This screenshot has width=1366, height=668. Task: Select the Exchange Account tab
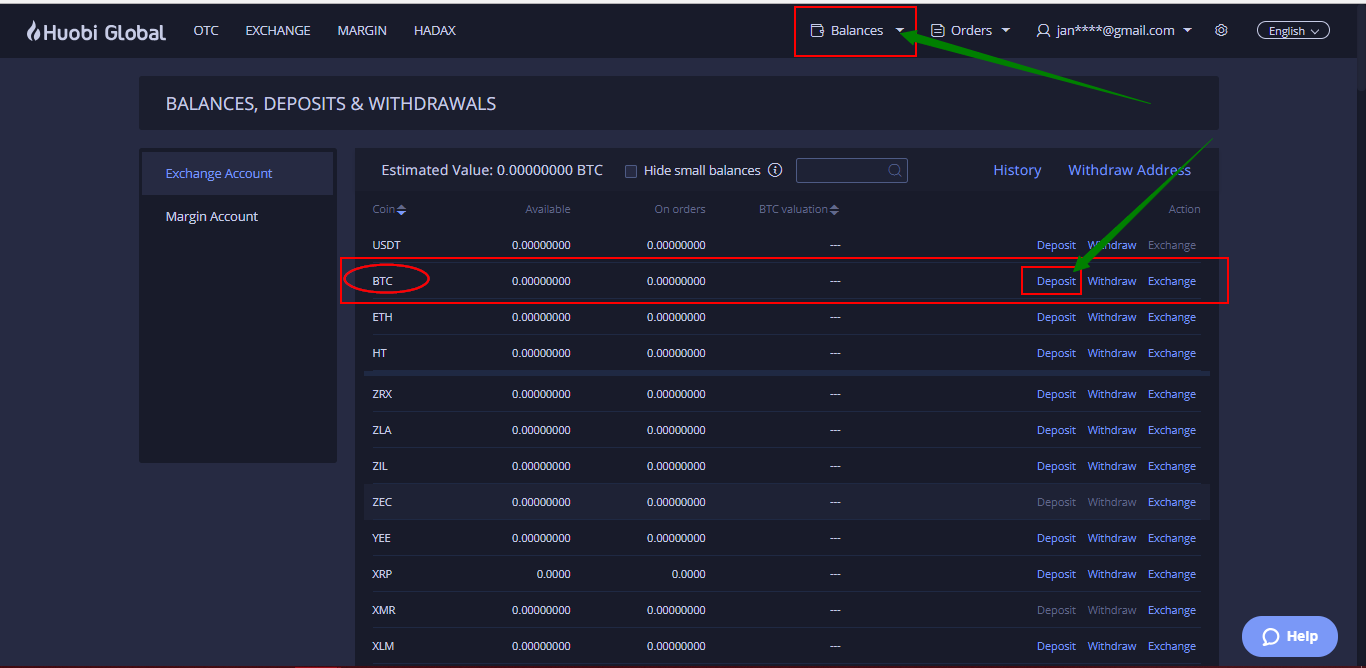pyautogui.click(x=237, y=173)
